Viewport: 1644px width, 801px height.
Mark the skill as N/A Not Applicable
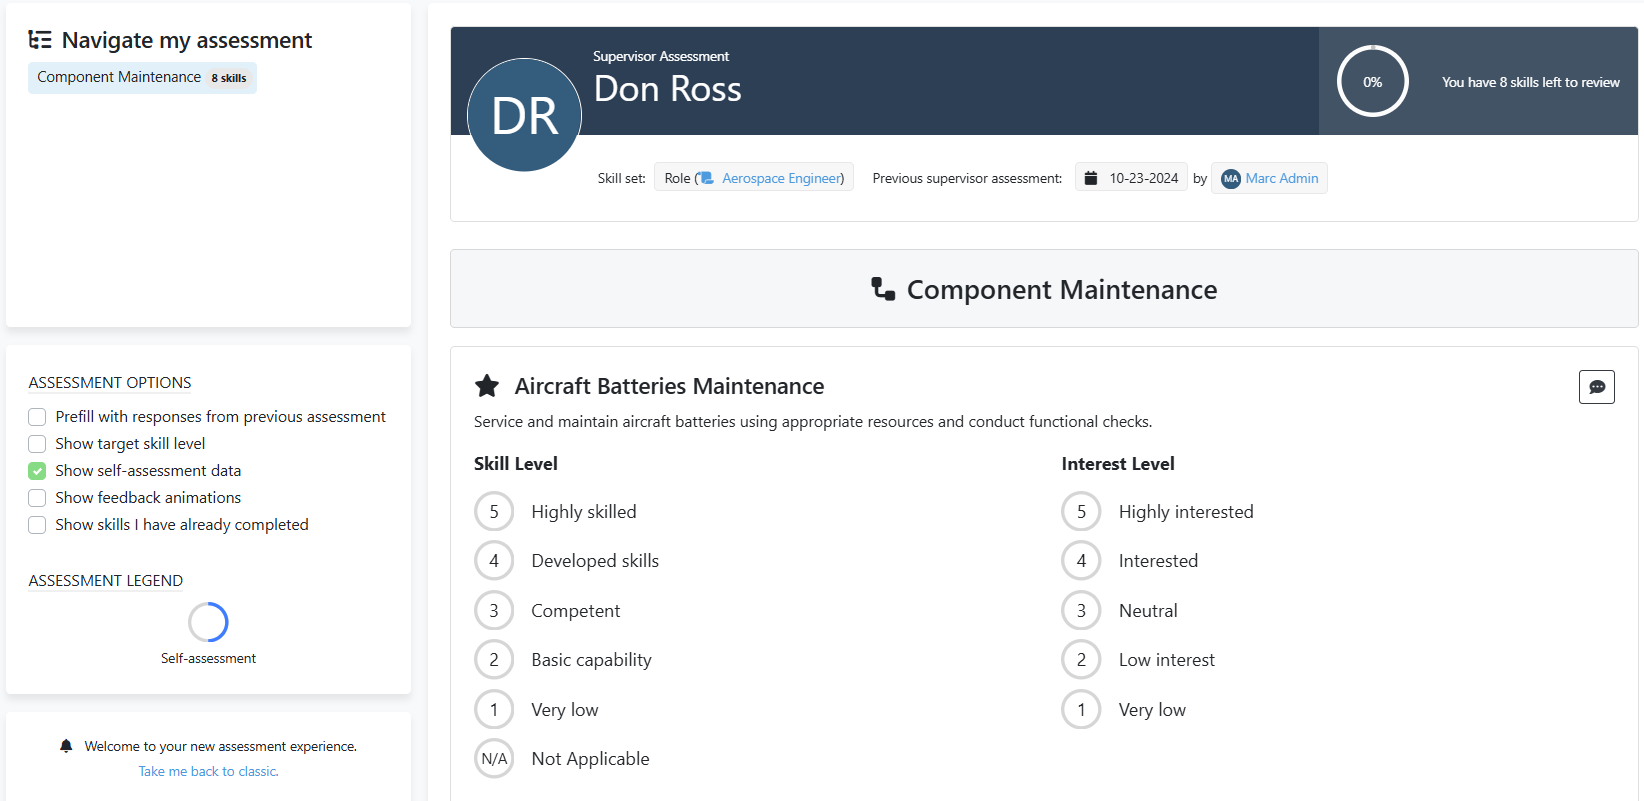pos(494,759)
